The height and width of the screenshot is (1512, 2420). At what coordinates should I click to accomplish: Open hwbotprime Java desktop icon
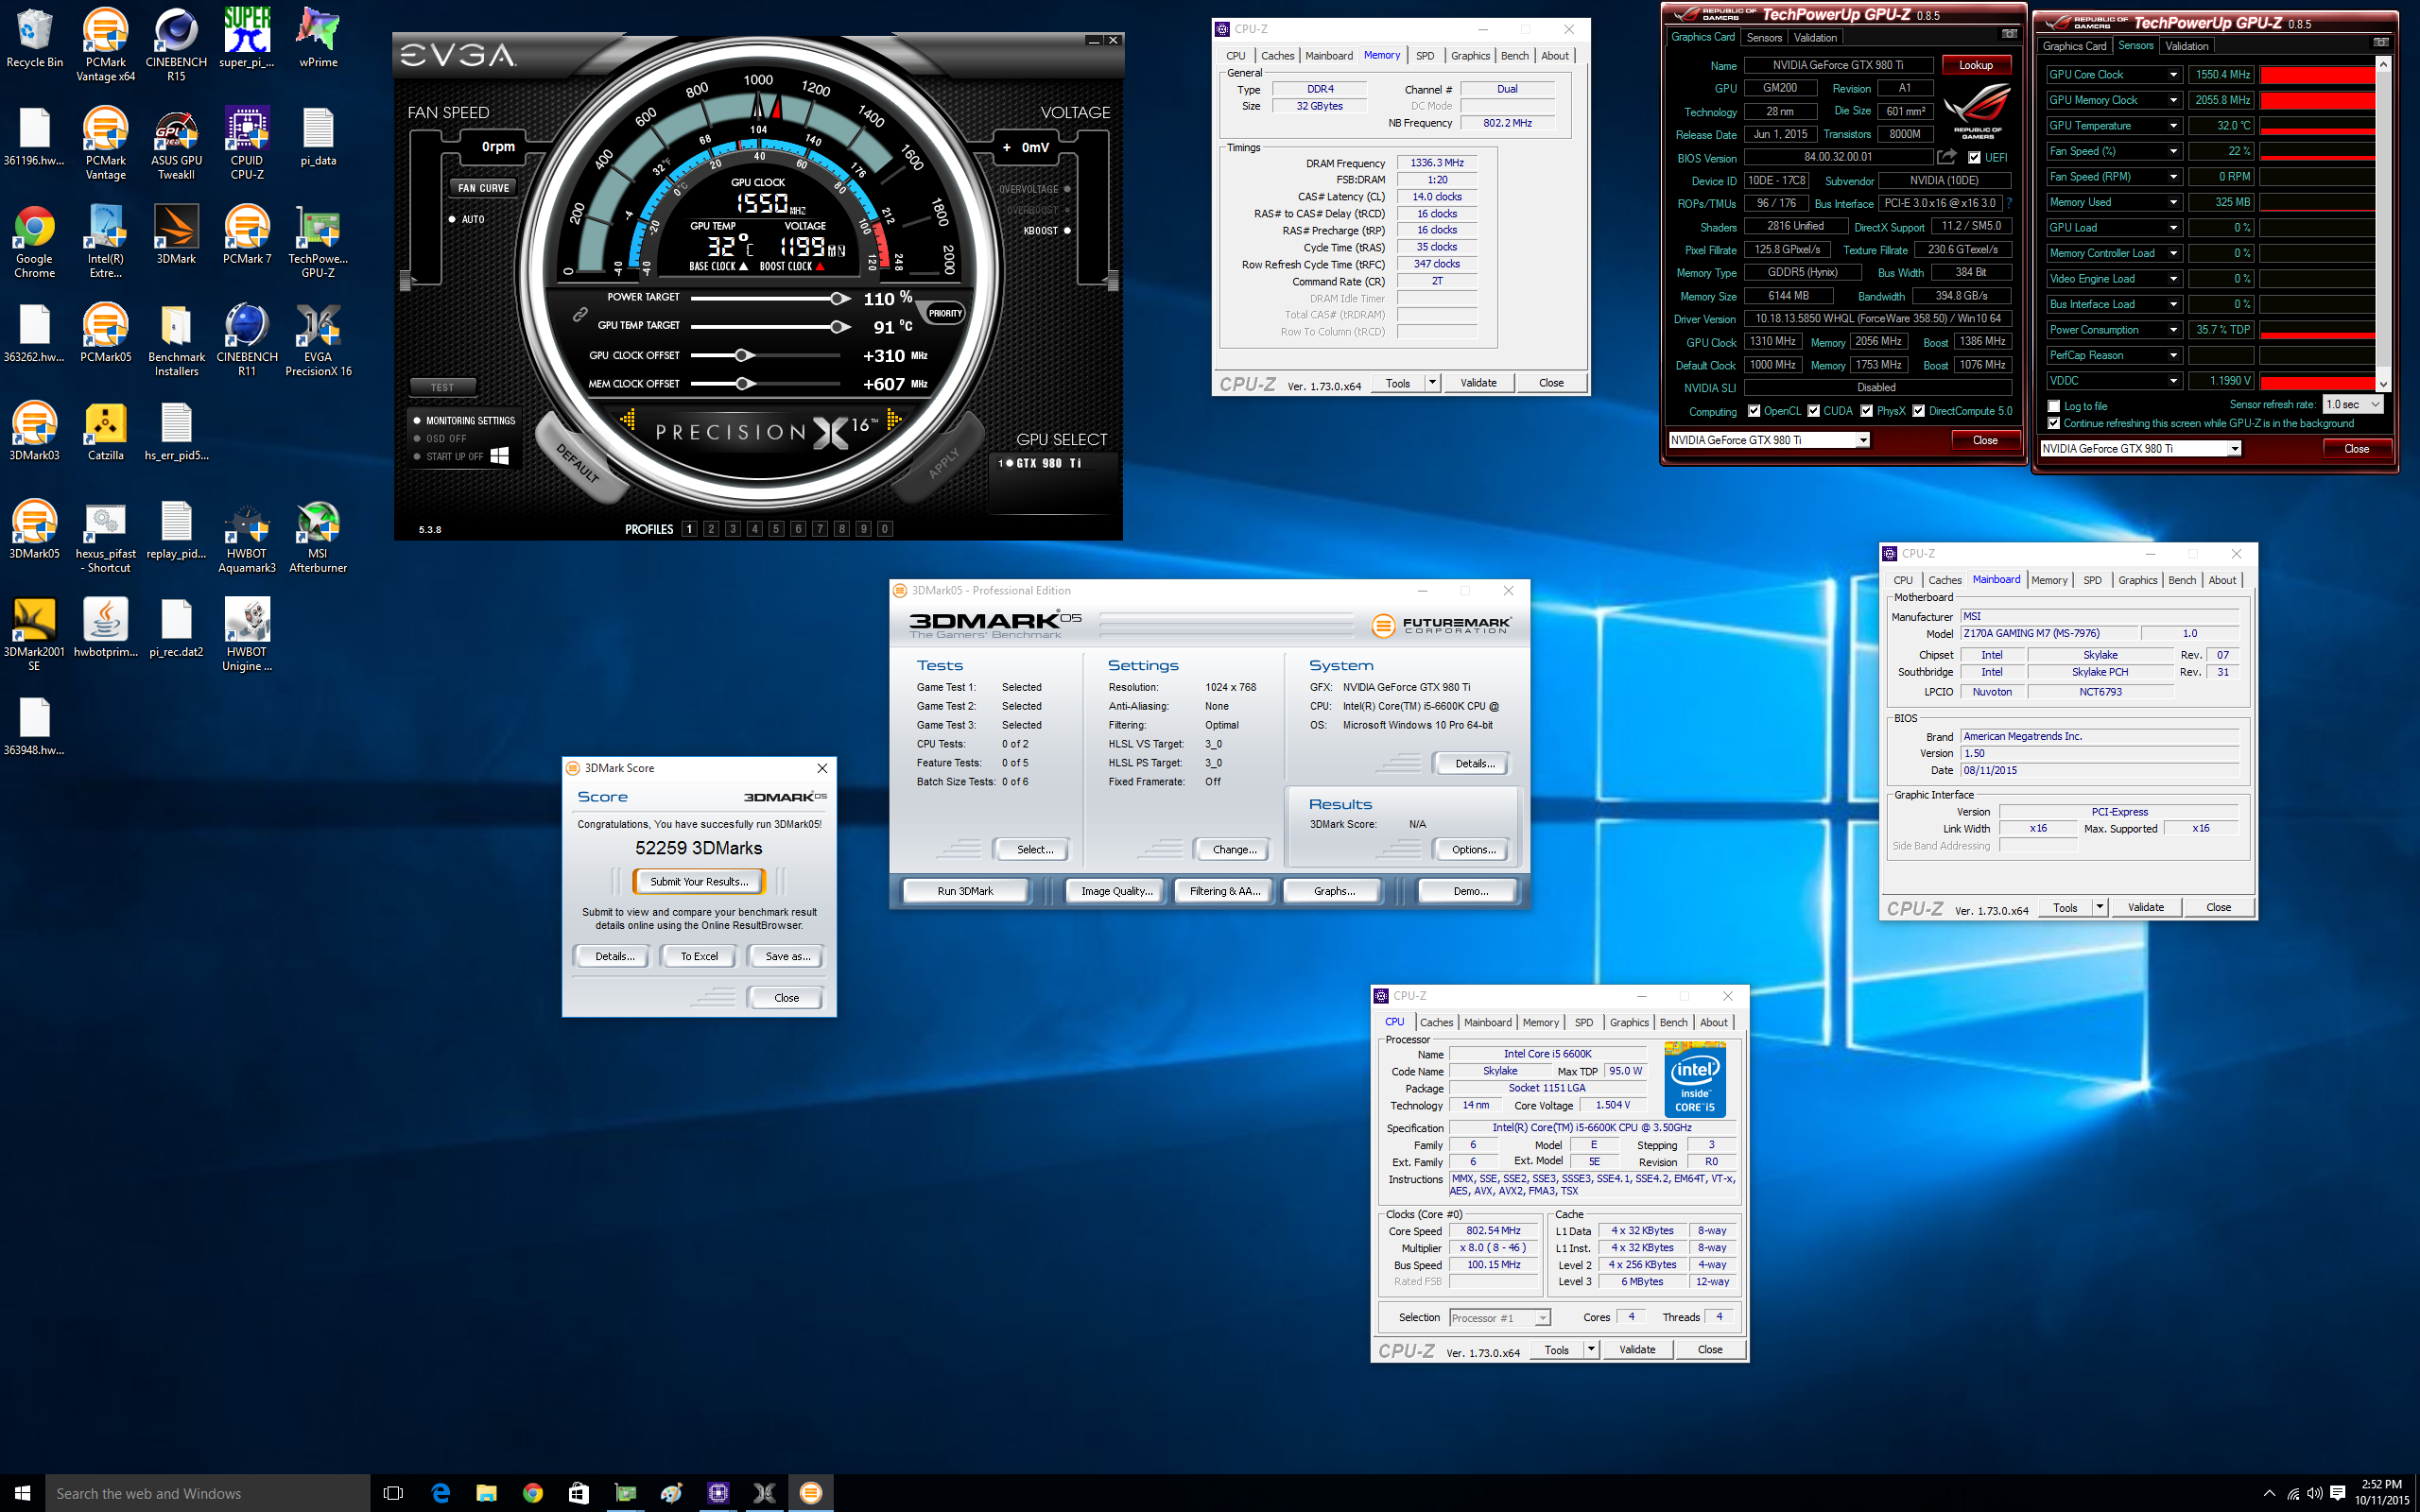coord(105,628)
